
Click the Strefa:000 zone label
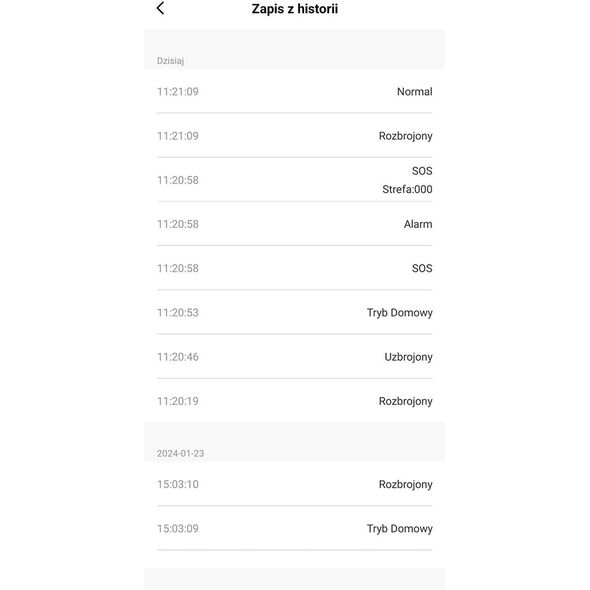pos(407,189)
